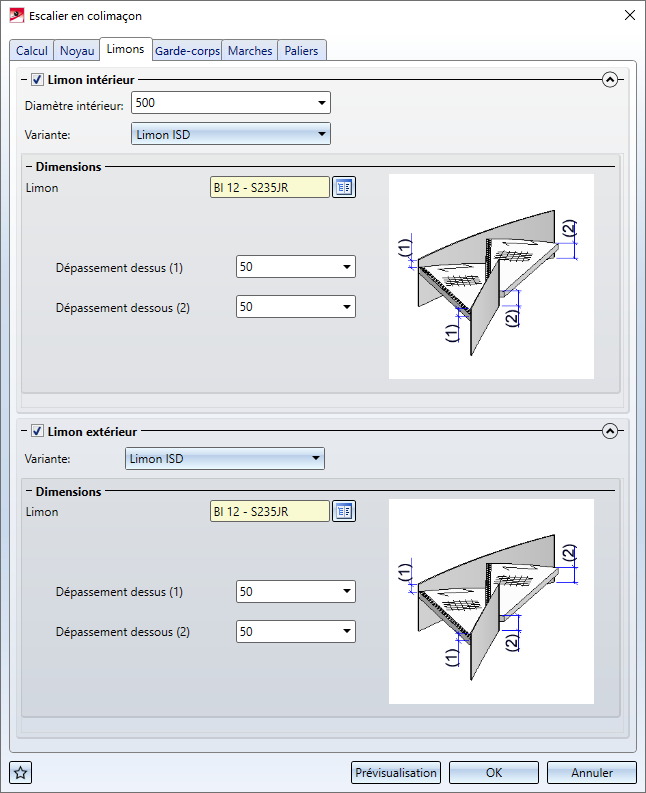Viewport: 646px width, 793px height.
Task: Click the application icon in title bar
Action: 17,15
